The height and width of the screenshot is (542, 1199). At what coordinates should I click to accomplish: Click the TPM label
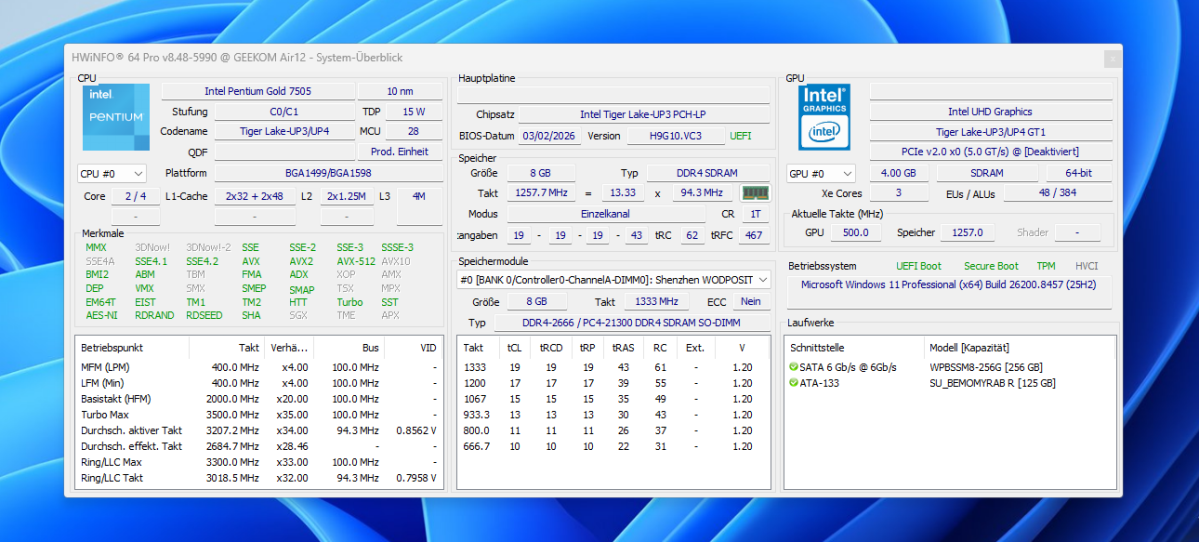click(1045, 266)
